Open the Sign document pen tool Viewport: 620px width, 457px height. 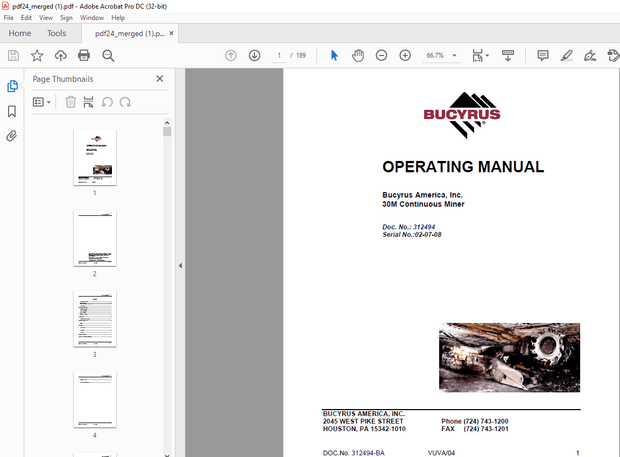coord(590,55)
